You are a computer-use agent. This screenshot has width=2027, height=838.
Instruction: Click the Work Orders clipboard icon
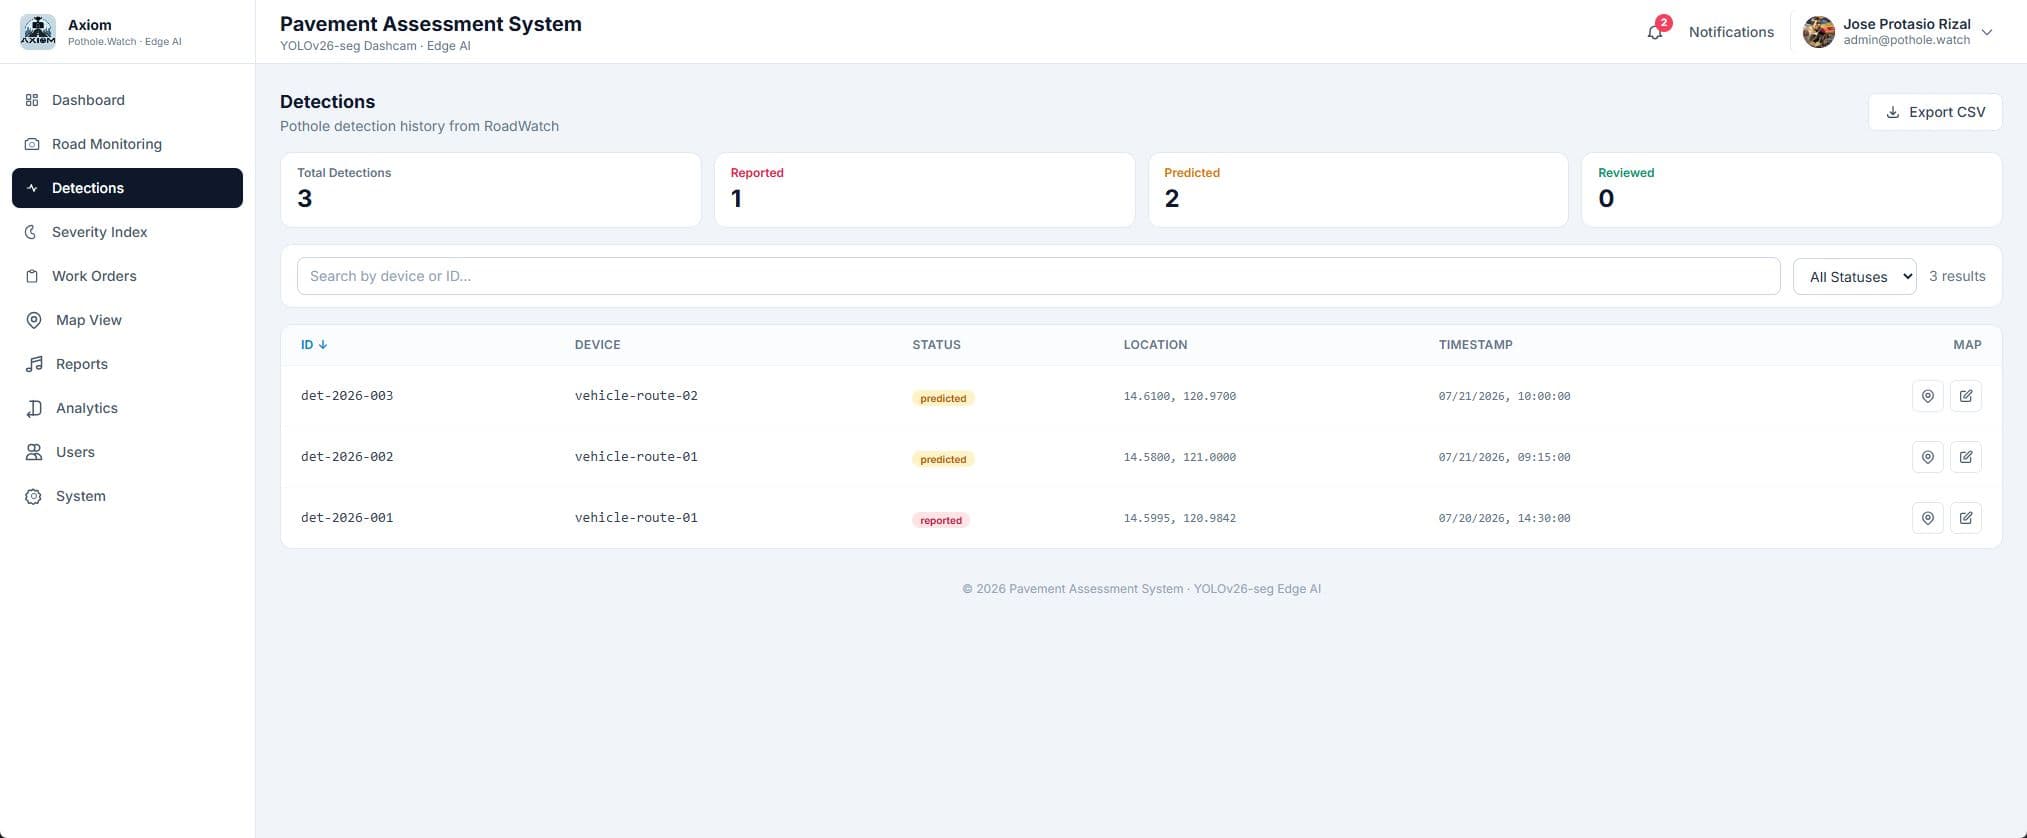click(32, 276)
